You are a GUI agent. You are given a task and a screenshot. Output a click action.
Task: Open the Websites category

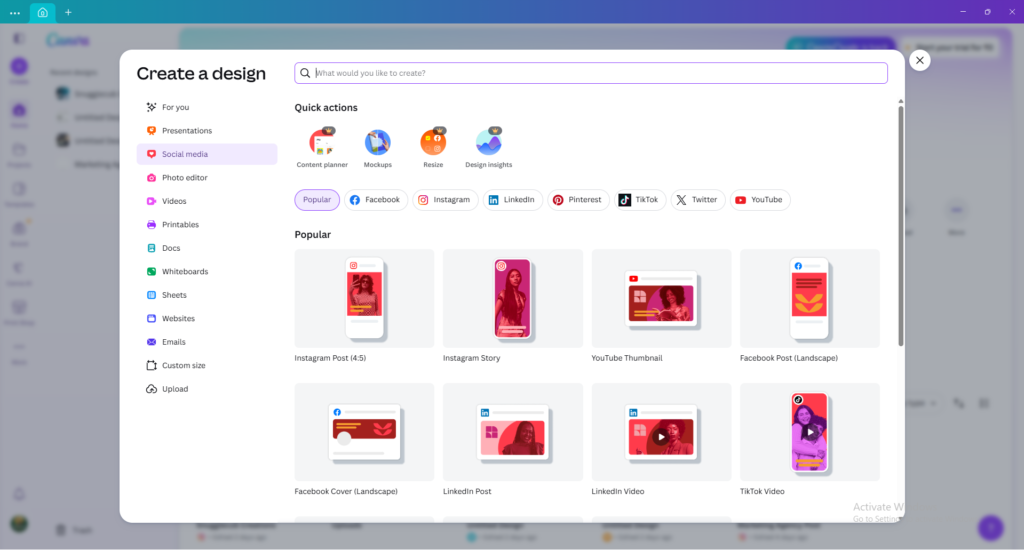click(207, 319)
